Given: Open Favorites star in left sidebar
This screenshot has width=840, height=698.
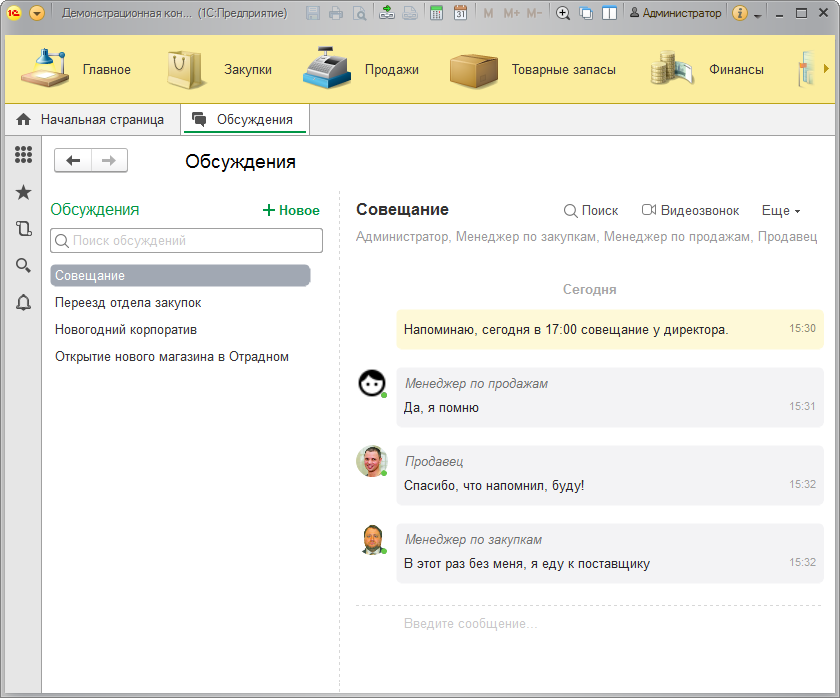Looking at the screenshot, I should pos(23,192).
